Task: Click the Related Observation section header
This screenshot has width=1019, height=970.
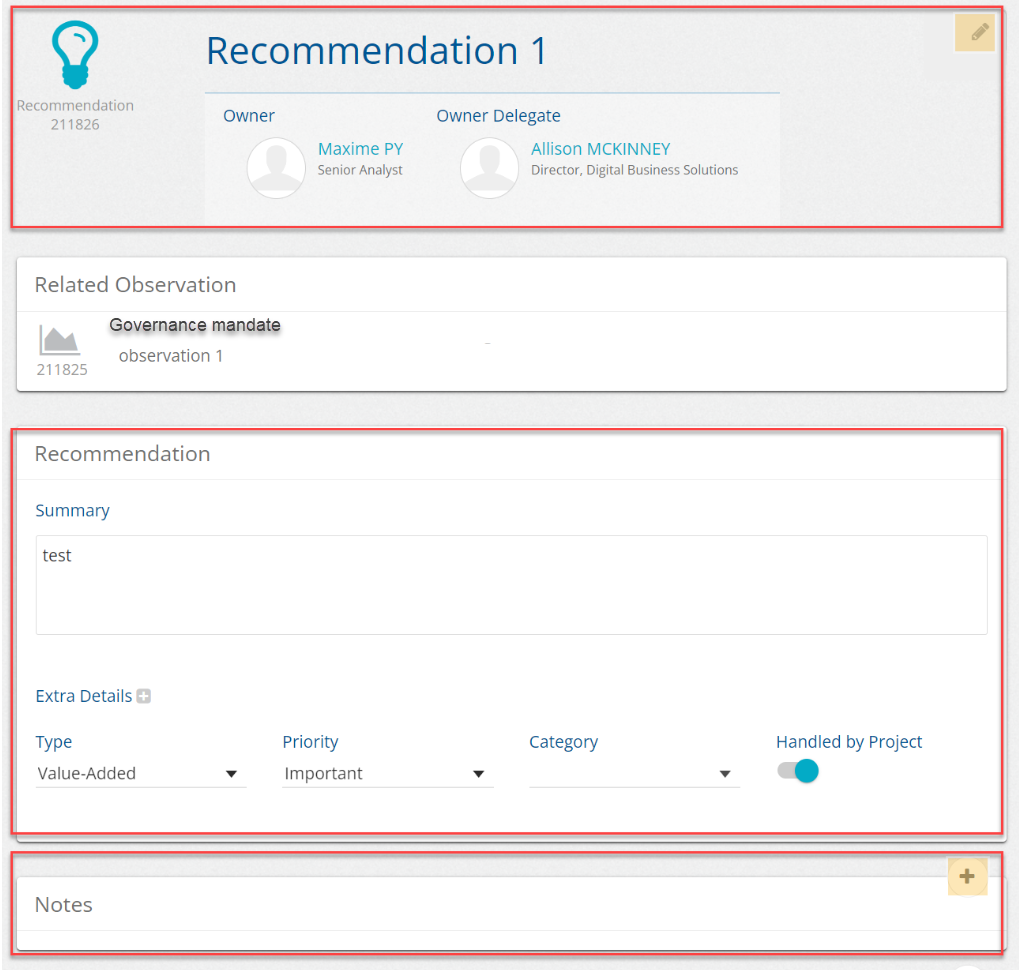Action: click(135, 285)
